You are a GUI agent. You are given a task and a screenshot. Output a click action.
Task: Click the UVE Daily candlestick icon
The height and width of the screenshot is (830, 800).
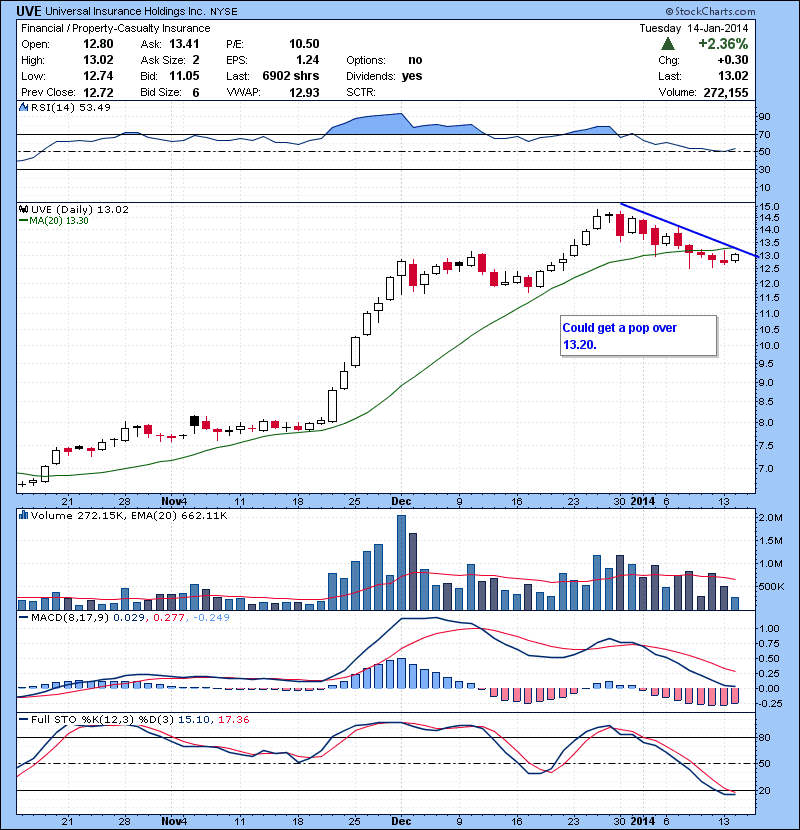23,210
